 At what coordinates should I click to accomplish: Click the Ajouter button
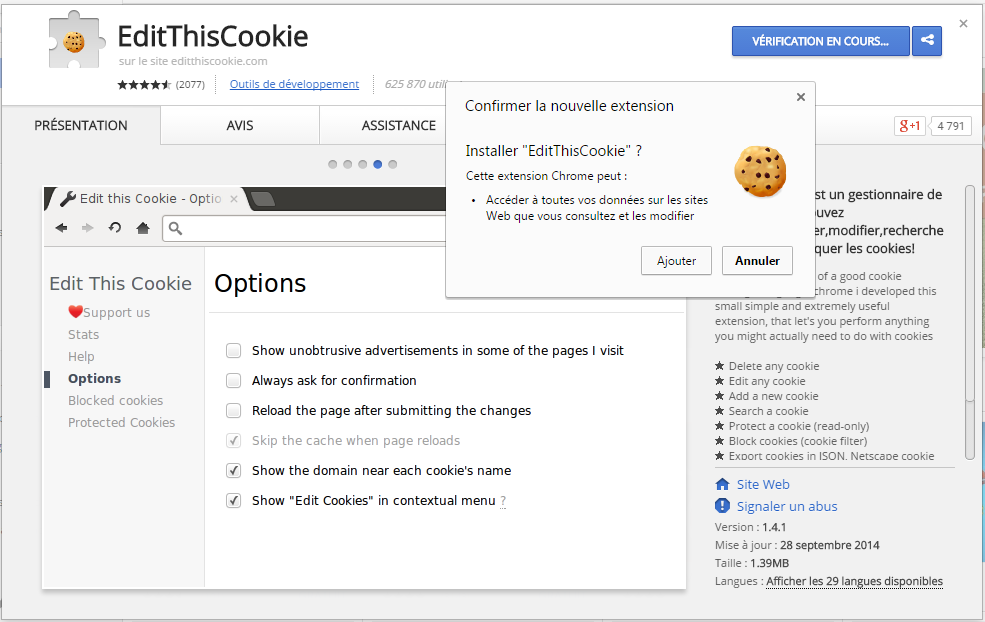coord(676,261)
